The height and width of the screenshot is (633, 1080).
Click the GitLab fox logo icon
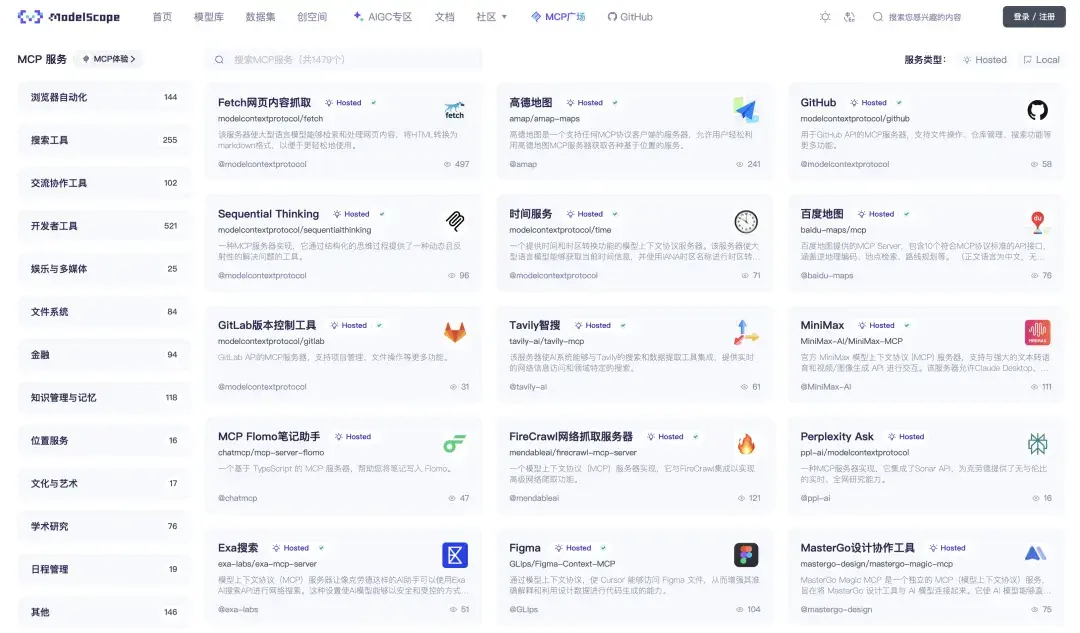[x=455, y=332]
